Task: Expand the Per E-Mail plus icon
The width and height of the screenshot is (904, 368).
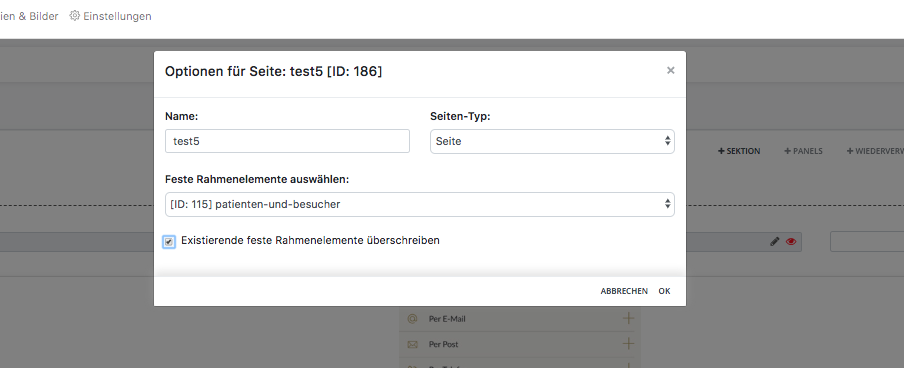Action: (628, 318)
